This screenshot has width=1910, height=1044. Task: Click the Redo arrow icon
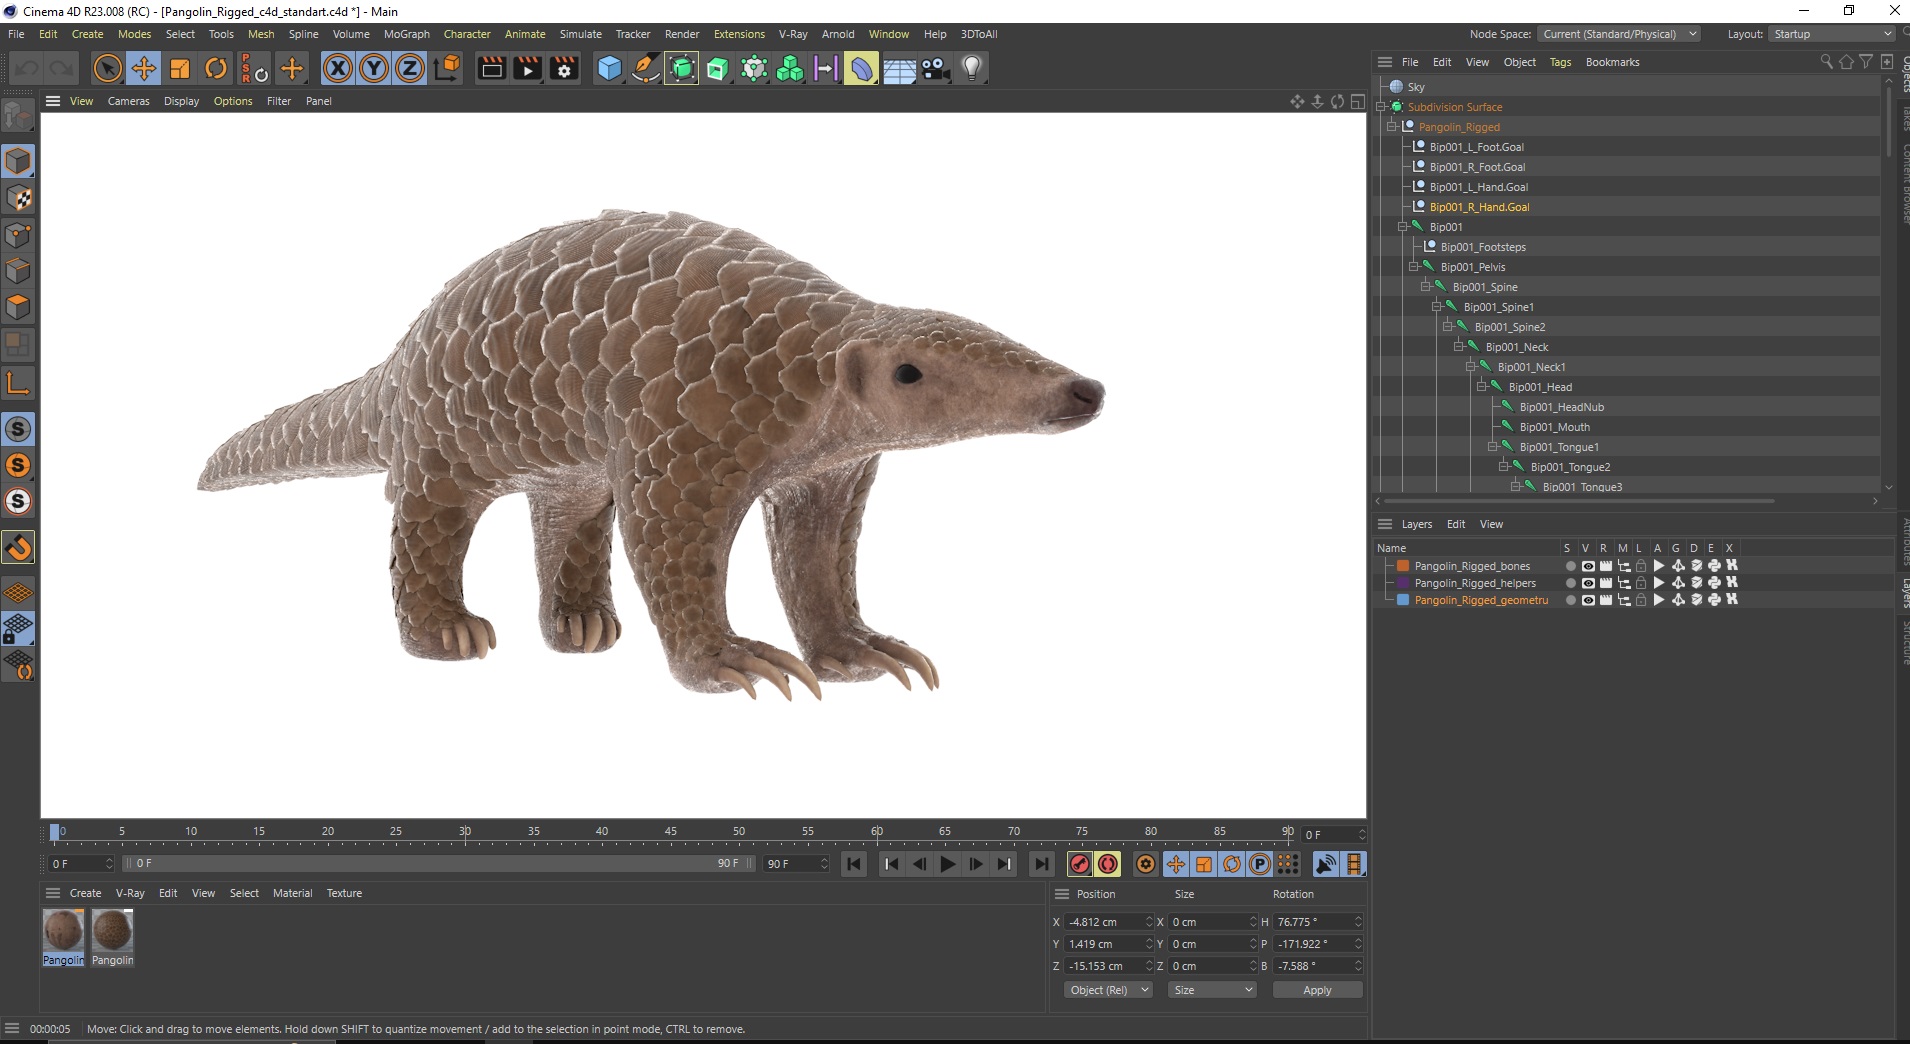tap(62, 68)
